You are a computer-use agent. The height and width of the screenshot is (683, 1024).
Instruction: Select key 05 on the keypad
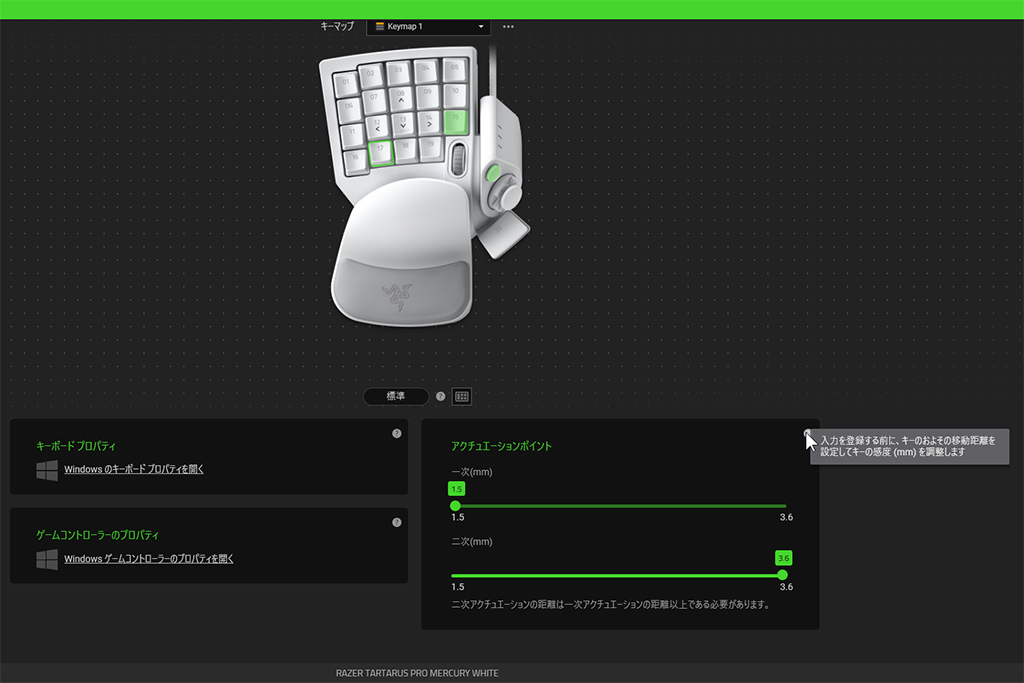(454, 69)
